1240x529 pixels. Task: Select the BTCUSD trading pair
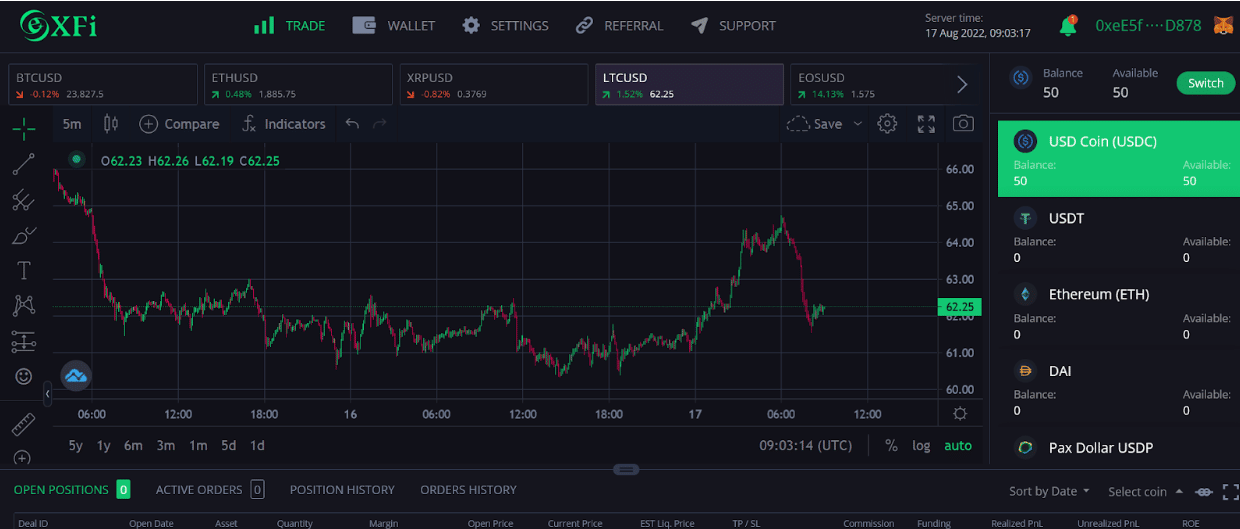(x=103, y=85)
